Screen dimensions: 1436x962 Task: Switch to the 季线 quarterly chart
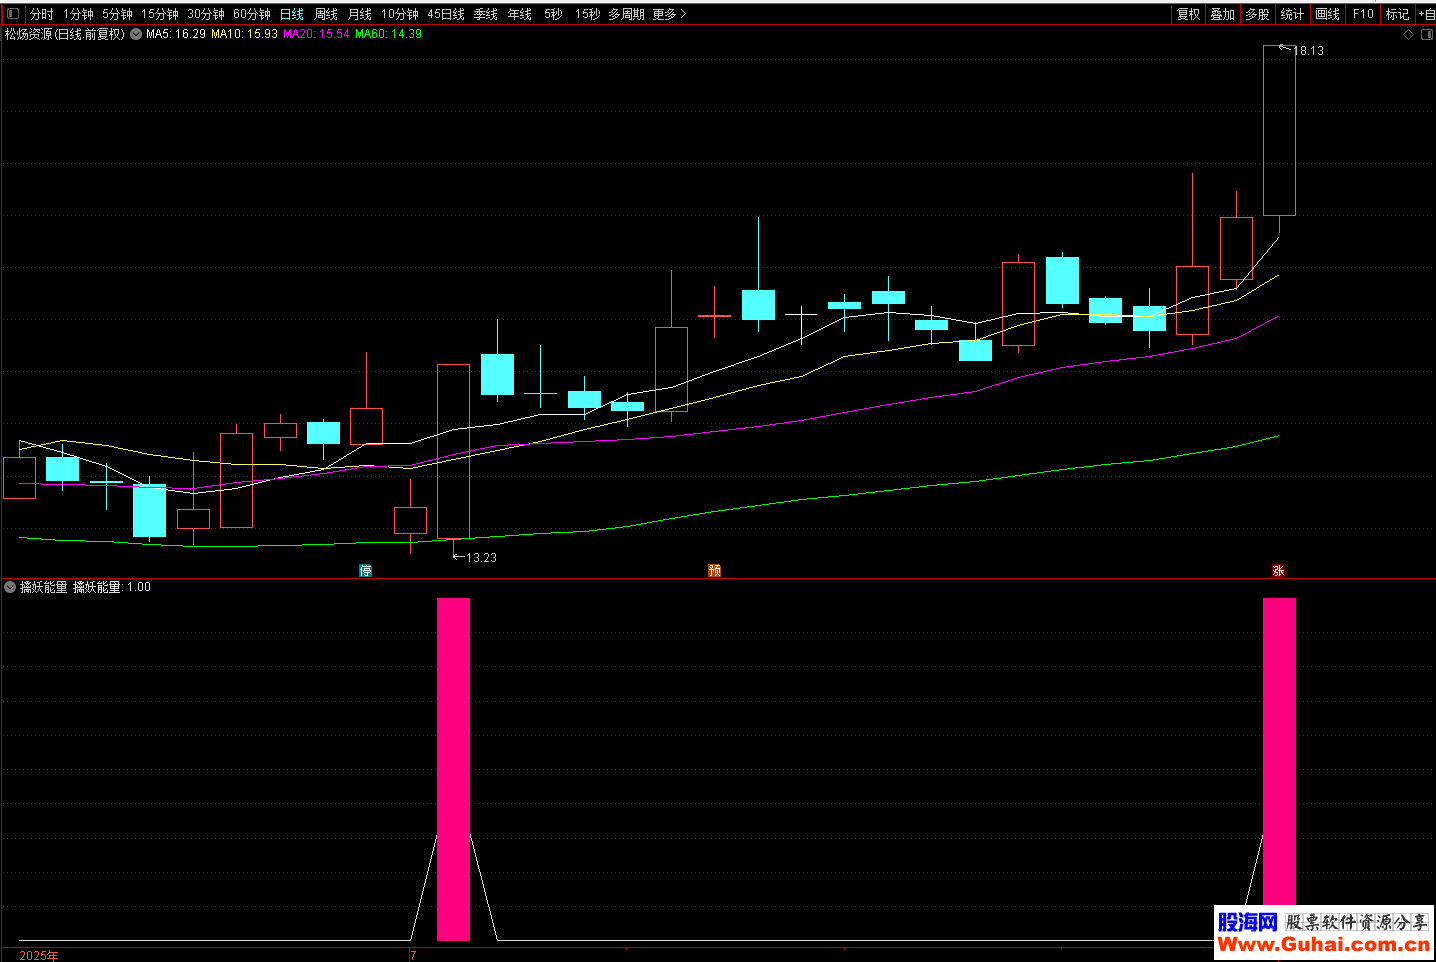coord(486,14)
